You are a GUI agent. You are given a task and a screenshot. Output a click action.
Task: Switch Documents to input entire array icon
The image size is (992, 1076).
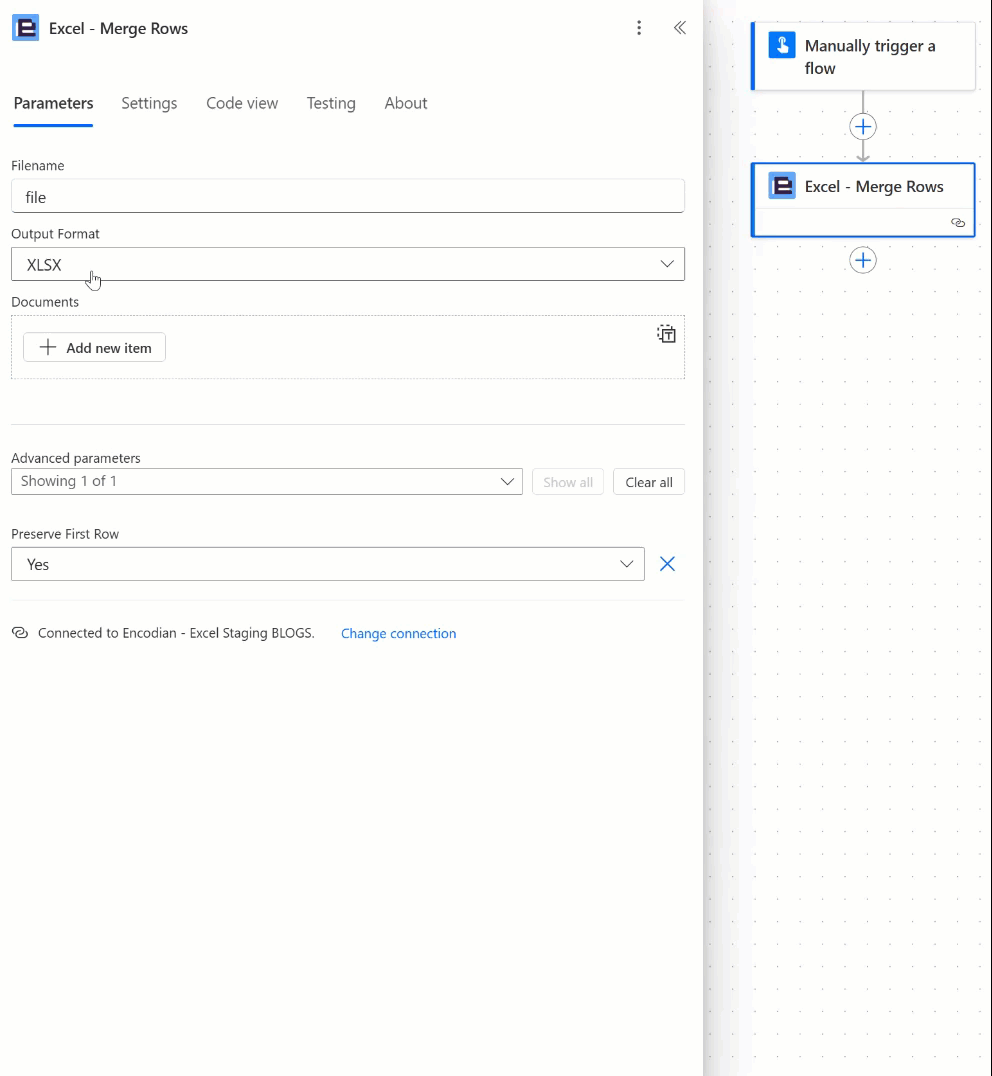coord(666,334)
